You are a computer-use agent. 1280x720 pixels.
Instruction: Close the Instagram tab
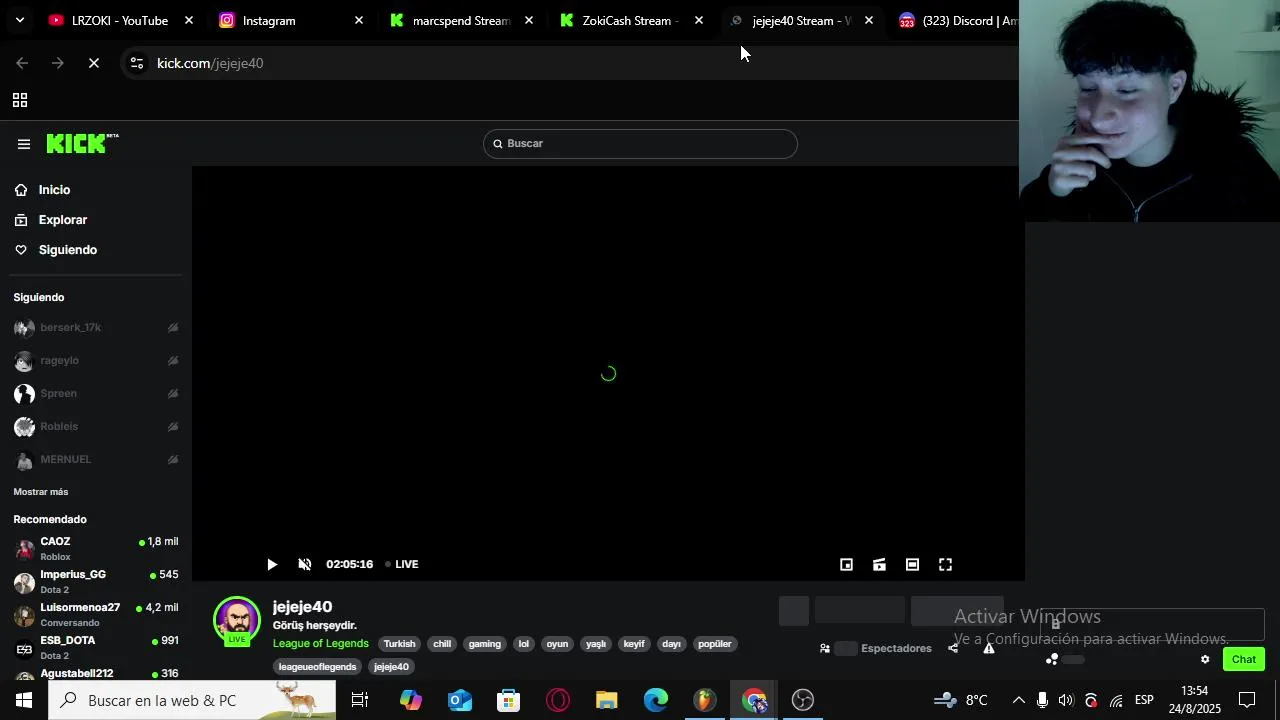pos(359,20)
